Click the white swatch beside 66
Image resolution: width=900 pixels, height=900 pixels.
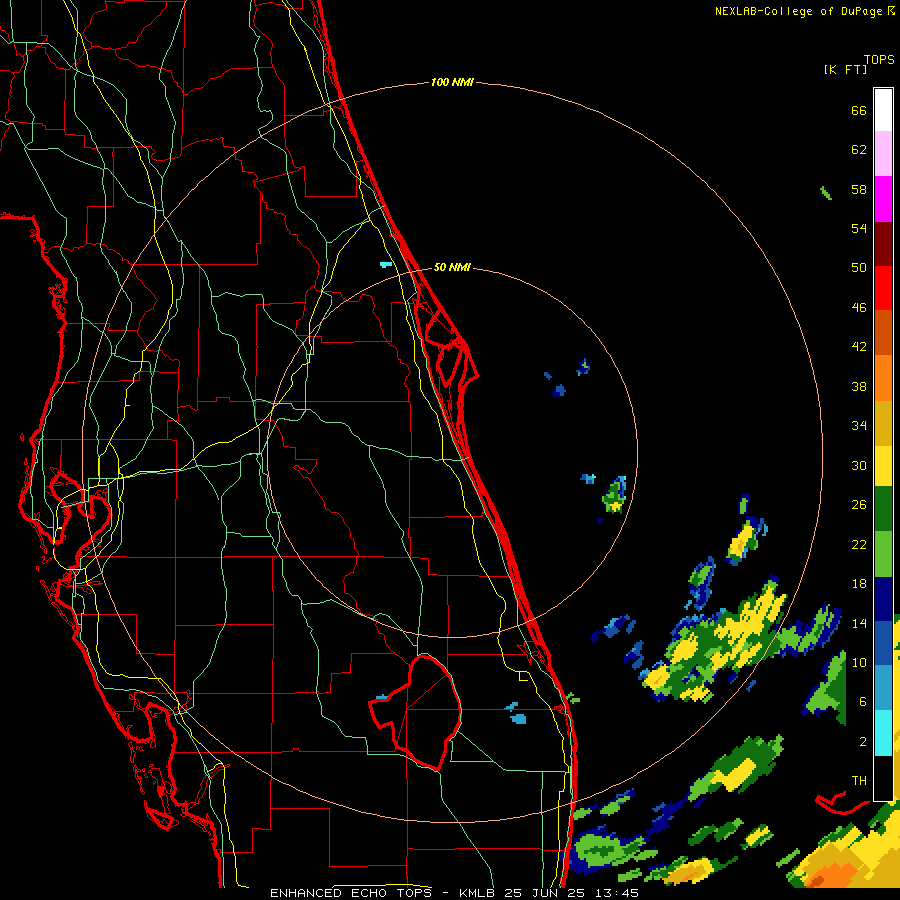tap(883, 110)
